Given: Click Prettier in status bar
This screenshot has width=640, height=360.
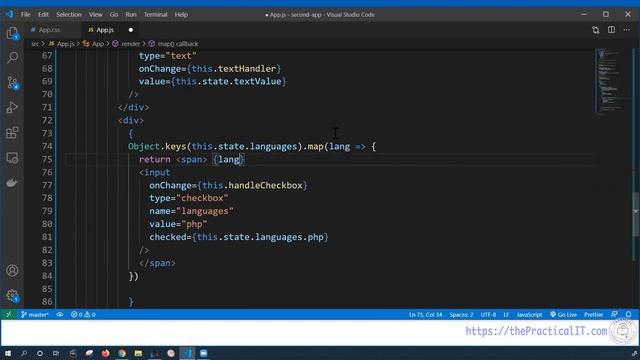Looking at the screenshot, I should click(593, 314).
